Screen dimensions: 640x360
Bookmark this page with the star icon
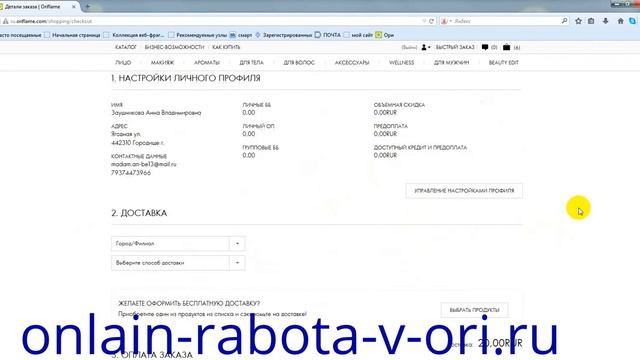click(x=578, y=21)
